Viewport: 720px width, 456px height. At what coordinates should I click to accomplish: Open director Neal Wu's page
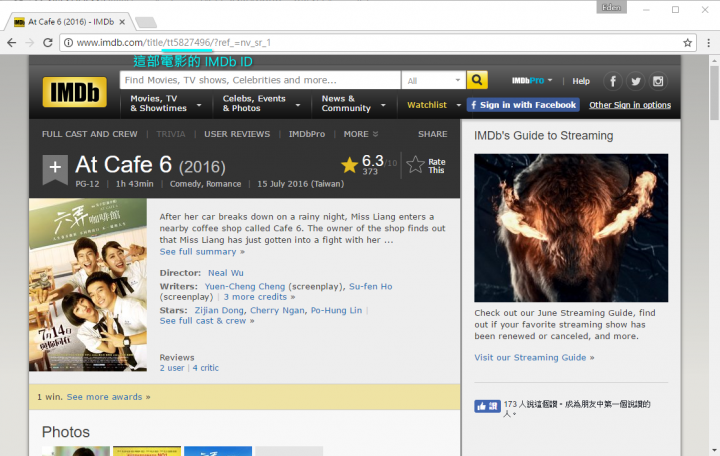(225, 273)
